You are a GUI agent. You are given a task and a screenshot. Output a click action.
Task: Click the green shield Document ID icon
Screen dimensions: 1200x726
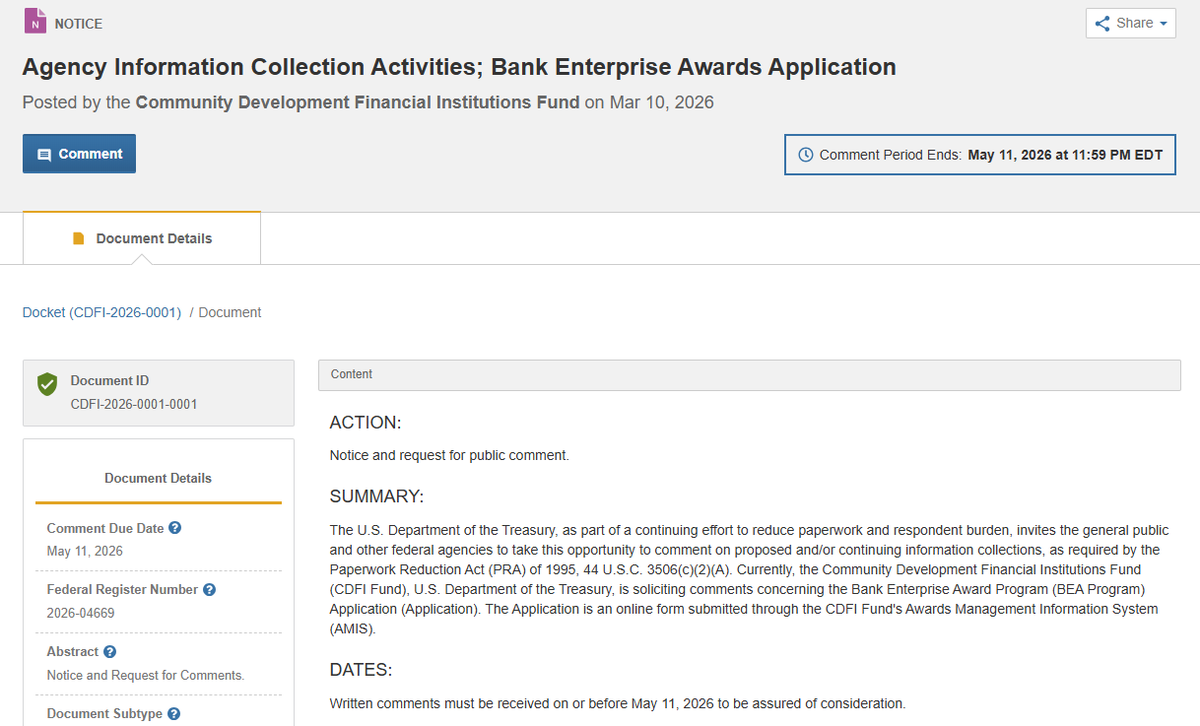point(47,383)
